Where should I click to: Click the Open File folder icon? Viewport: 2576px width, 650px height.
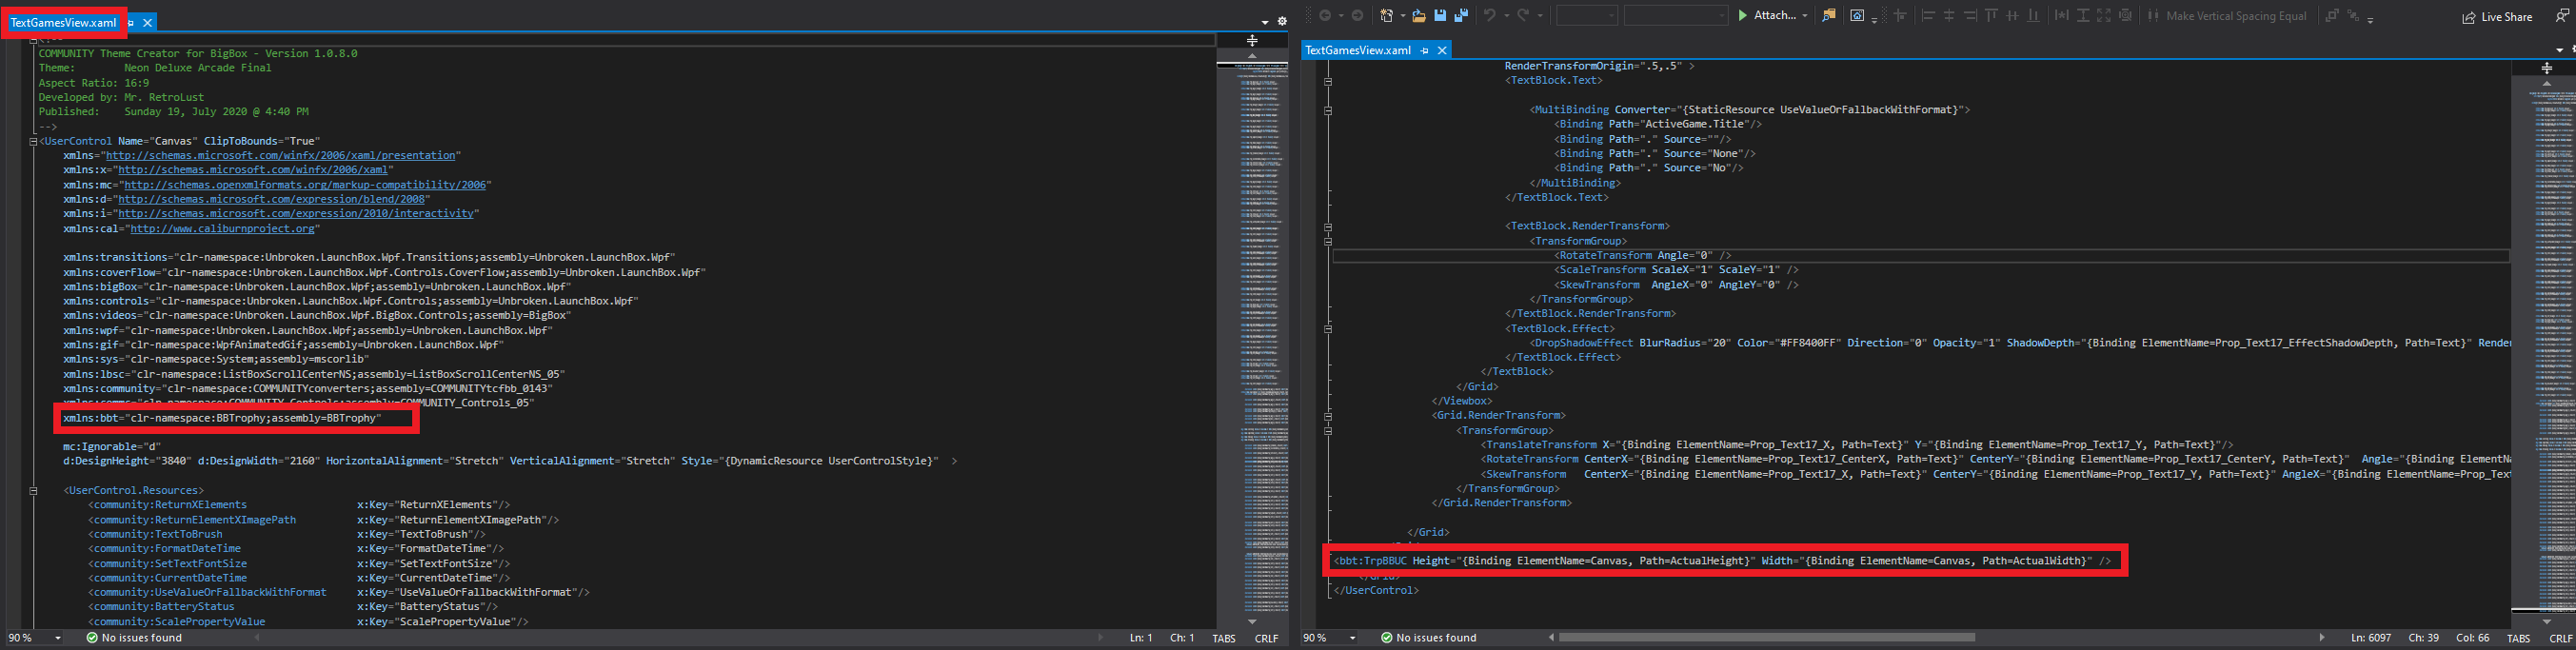click(x=1420, y=15)
